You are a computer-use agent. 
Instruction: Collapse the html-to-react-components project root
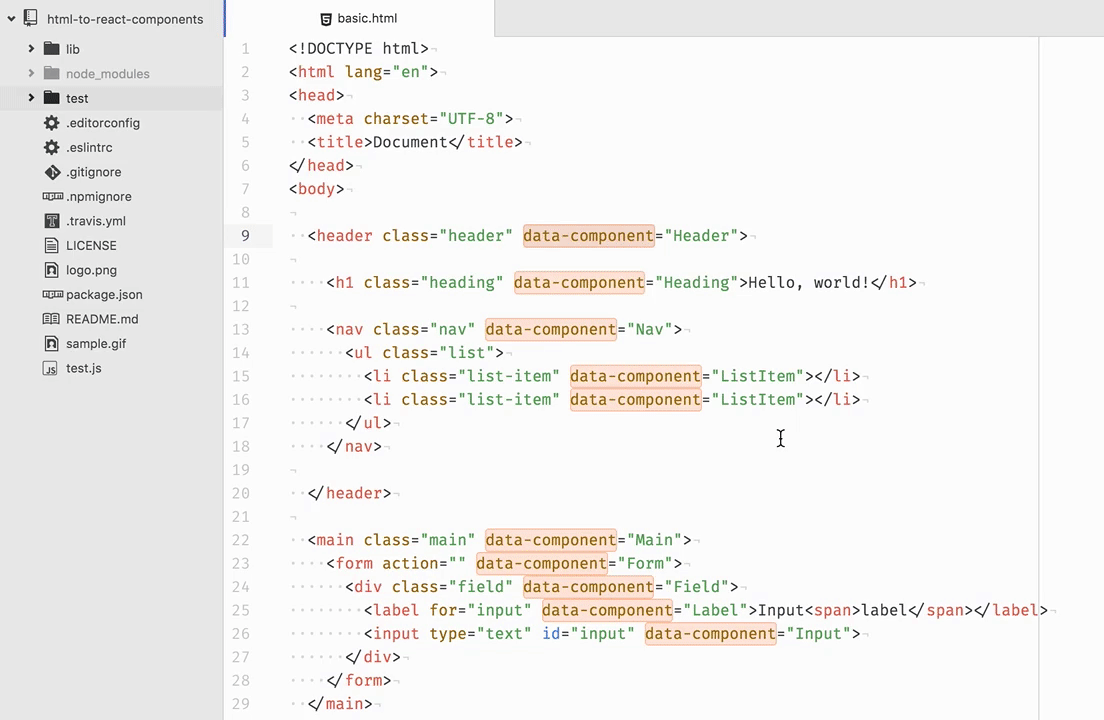[11, 18]
